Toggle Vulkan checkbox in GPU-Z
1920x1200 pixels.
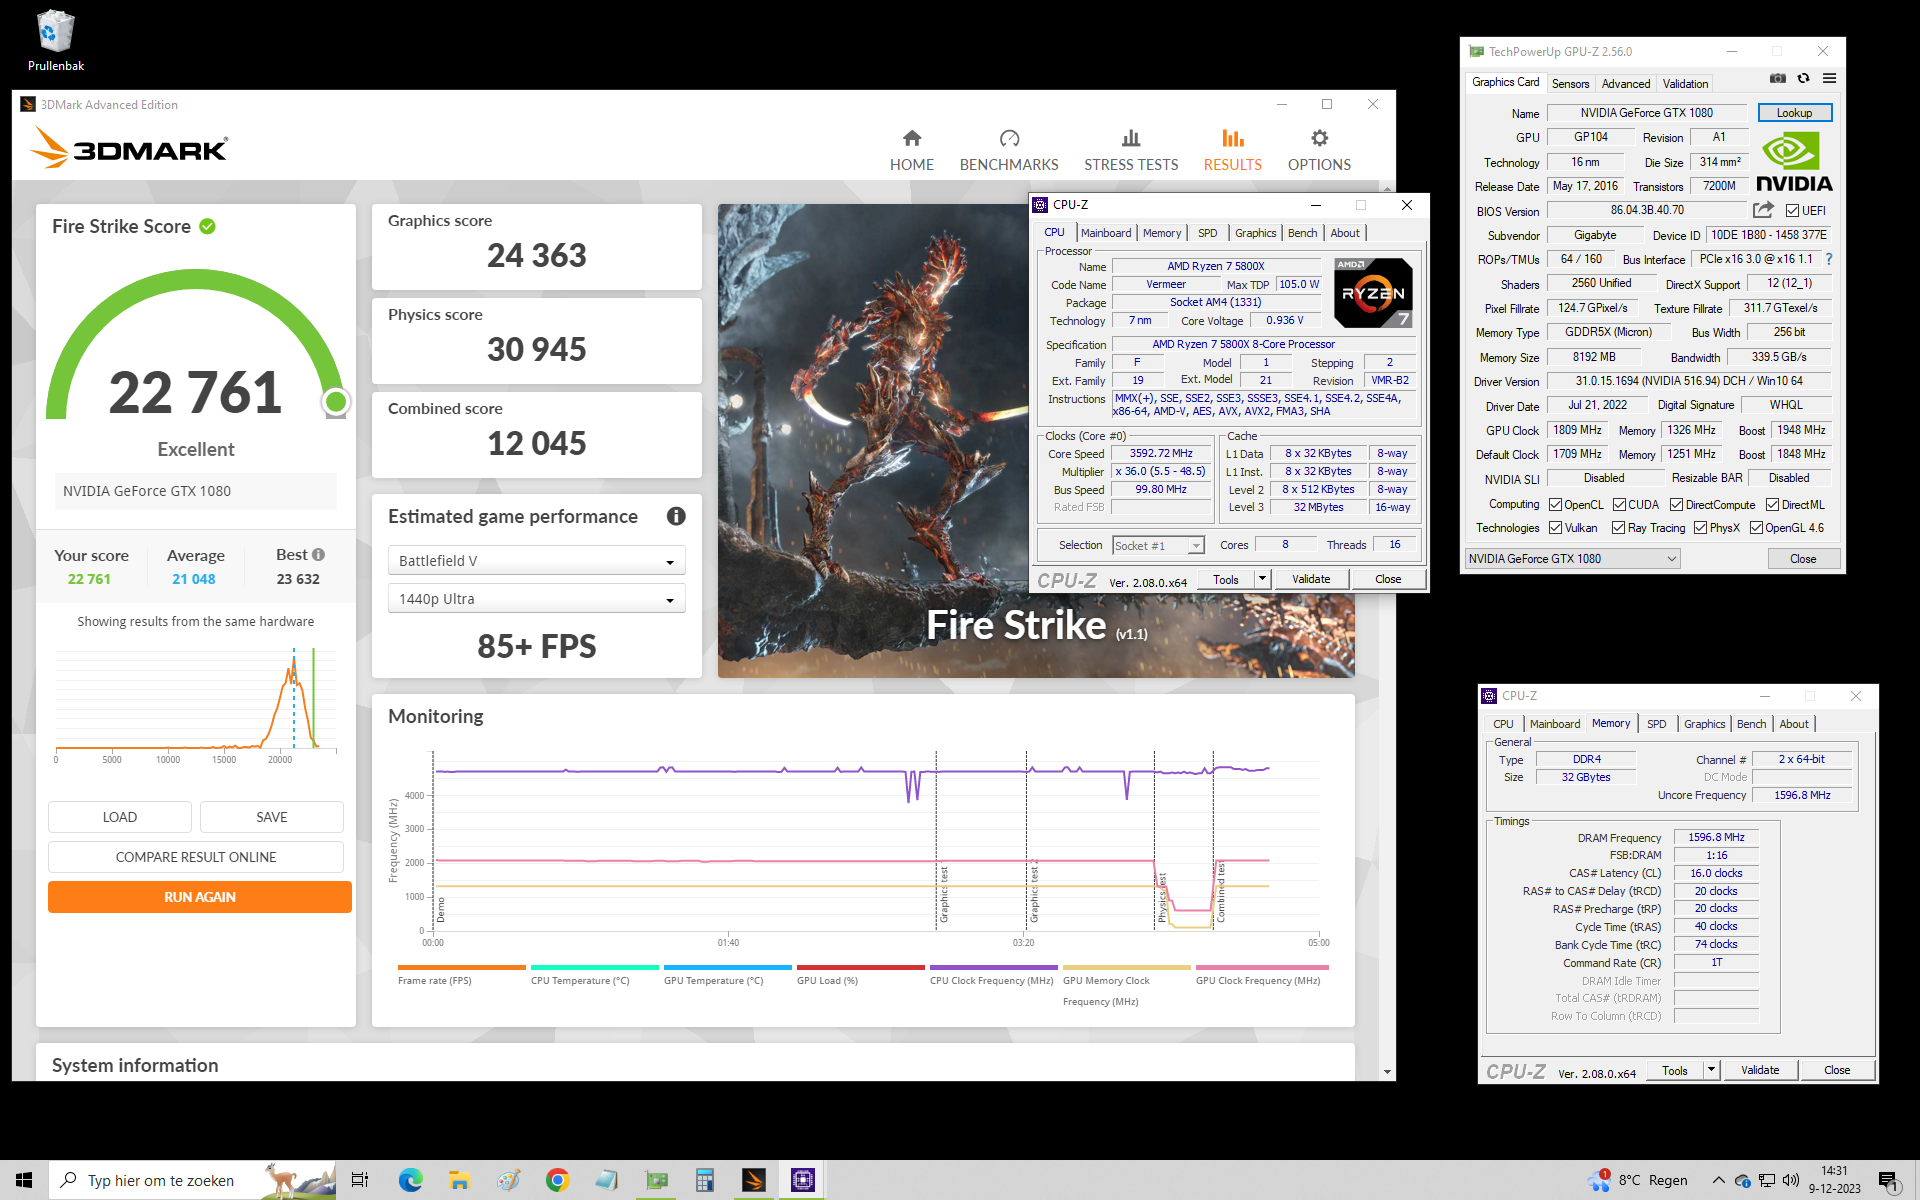click(x=1555, y=527)
